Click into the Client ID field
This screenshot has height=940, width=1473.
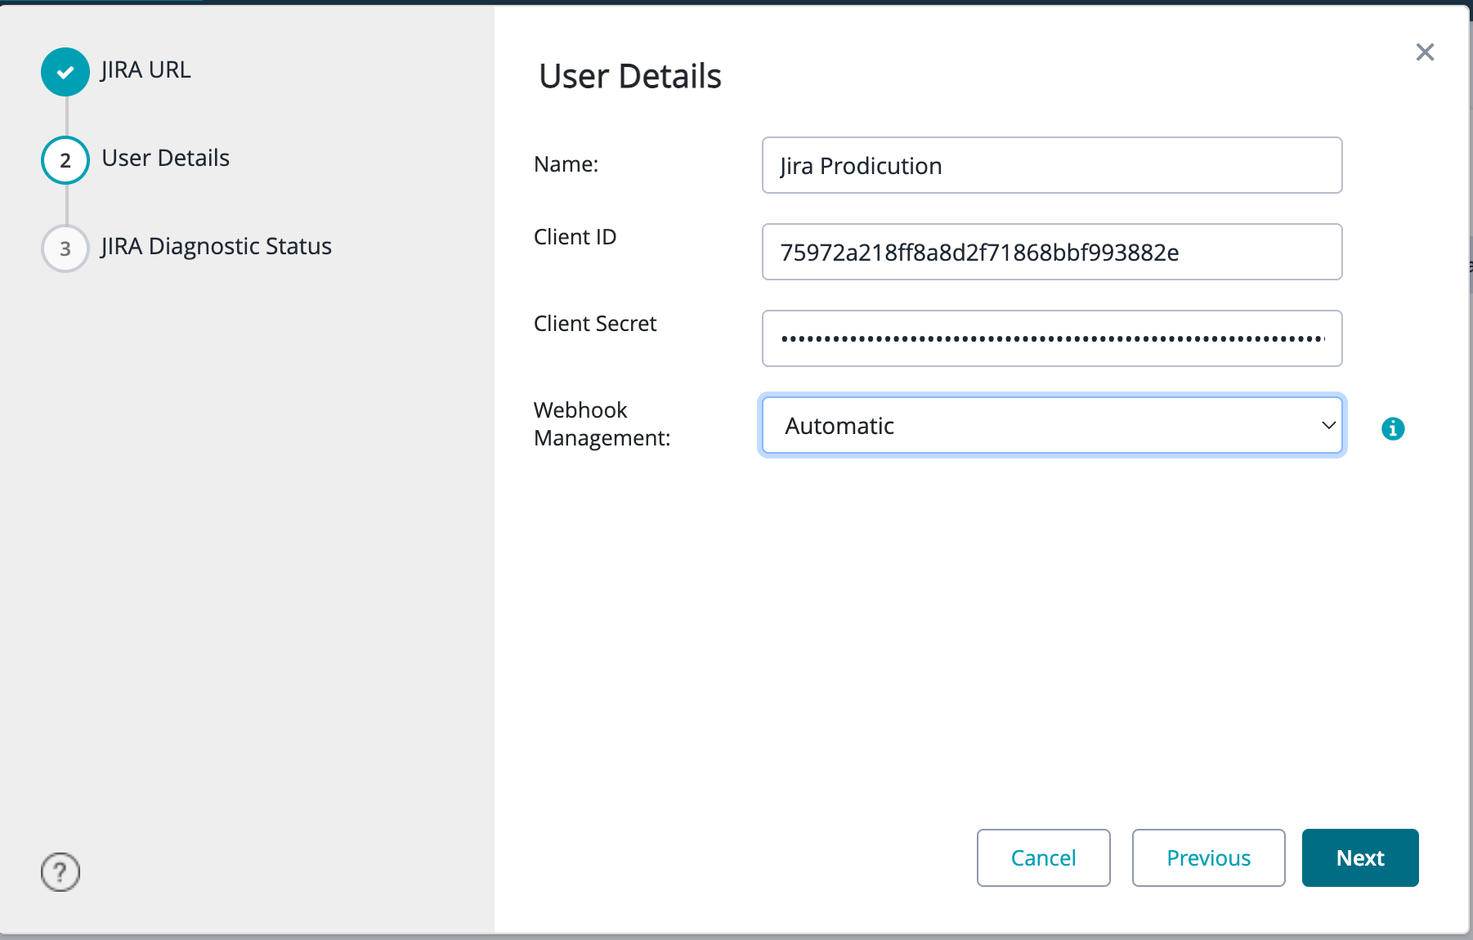pyautogui.click(x=1051, y=252)
